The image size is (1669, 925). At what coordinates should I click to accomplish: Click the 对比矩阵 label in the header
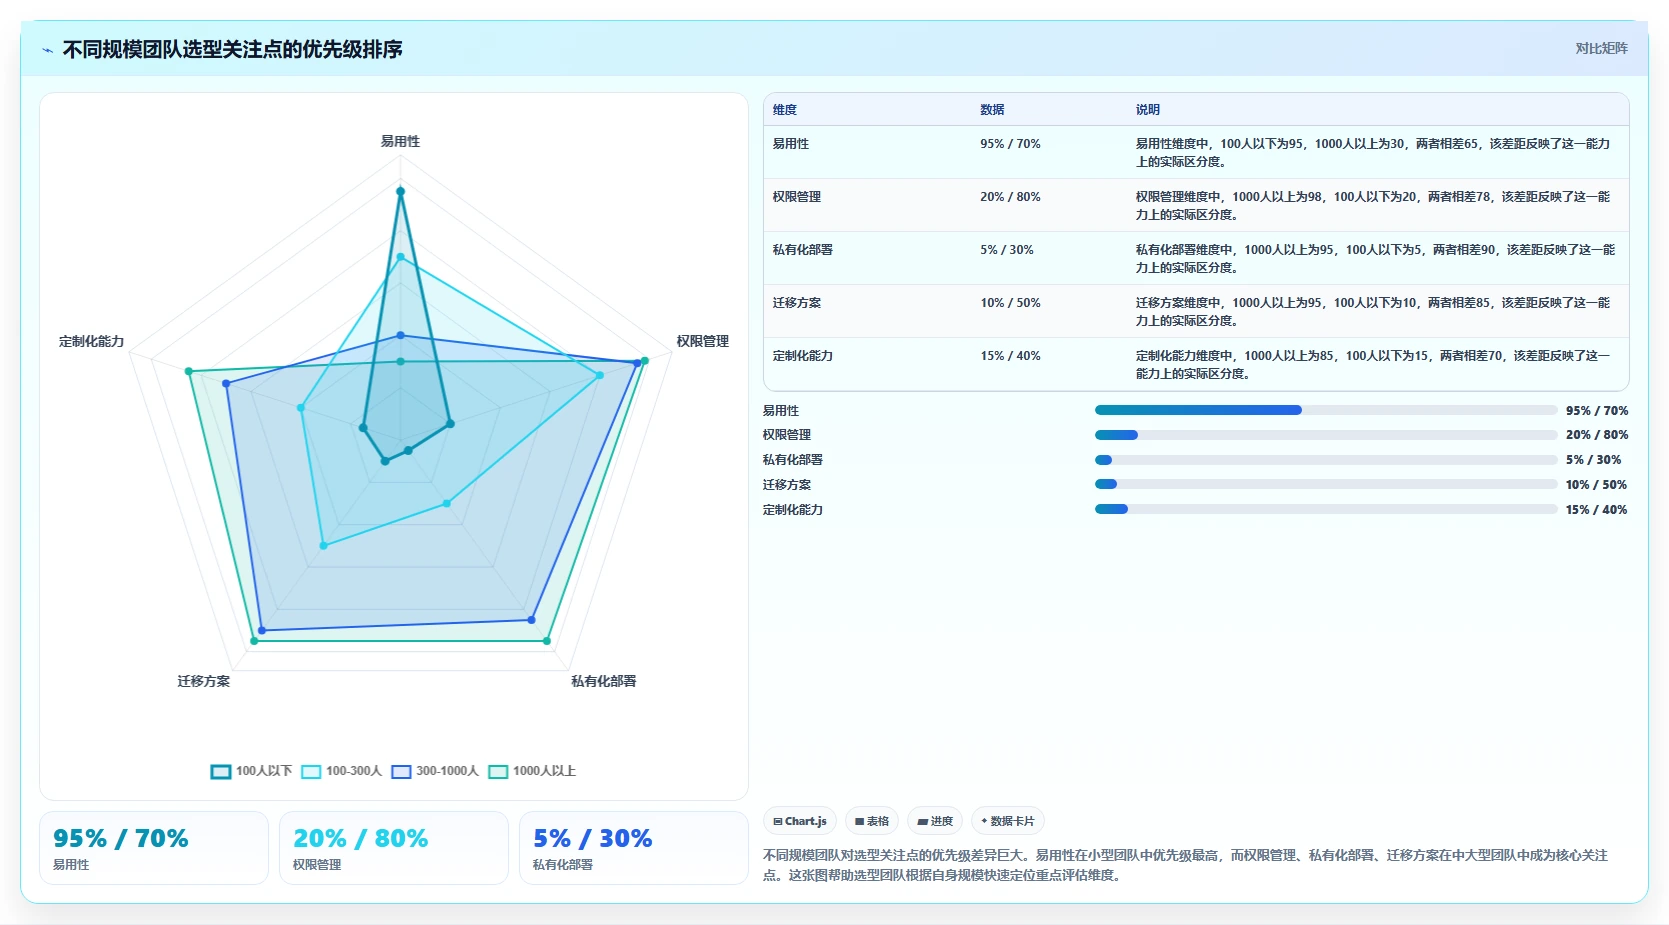tap(1601, 48)
